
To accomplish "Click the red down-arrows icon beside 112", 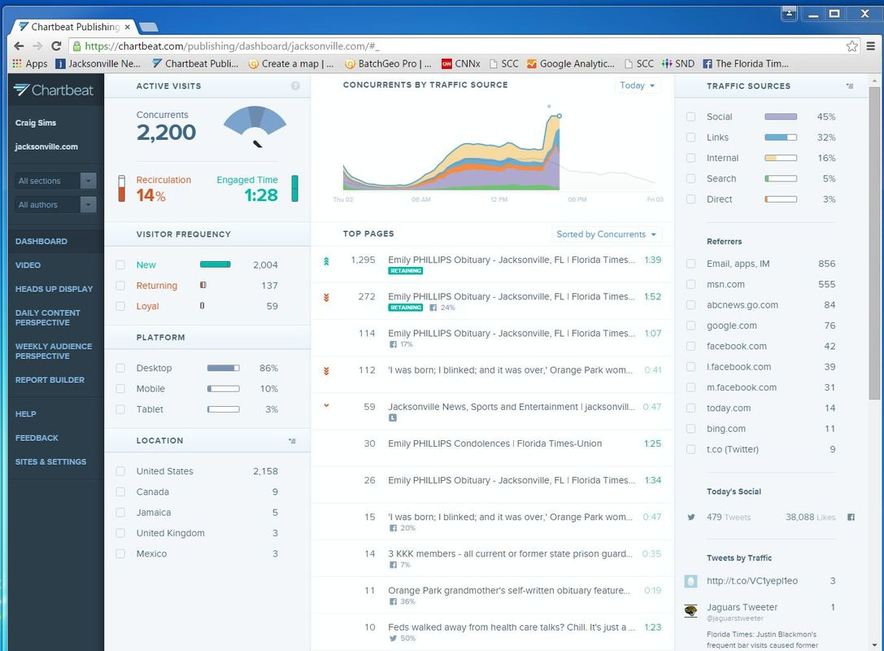I will [326, 371].
